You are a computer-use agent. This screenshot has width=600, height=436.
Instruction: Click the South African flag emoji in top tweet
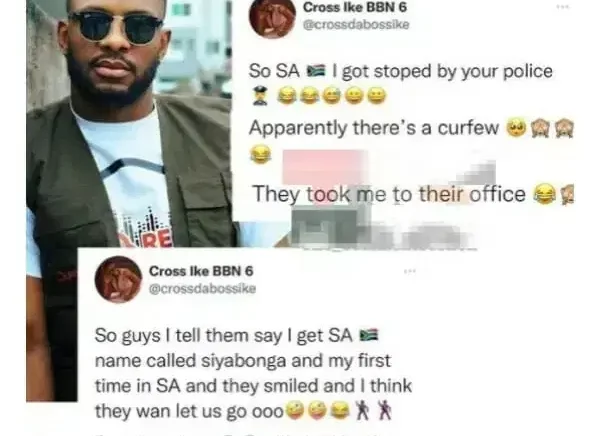pos(316,71)
